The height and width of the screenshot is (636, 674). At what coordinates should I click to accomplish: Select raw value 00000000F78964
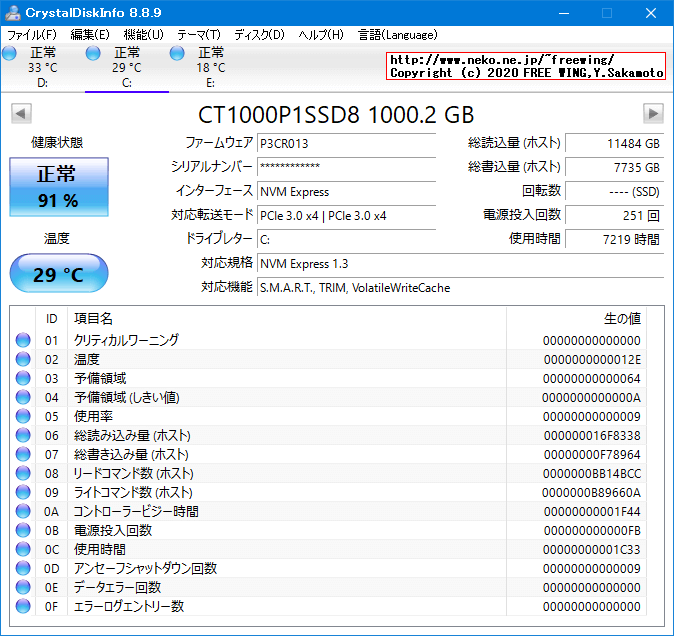tap(592, 455)
